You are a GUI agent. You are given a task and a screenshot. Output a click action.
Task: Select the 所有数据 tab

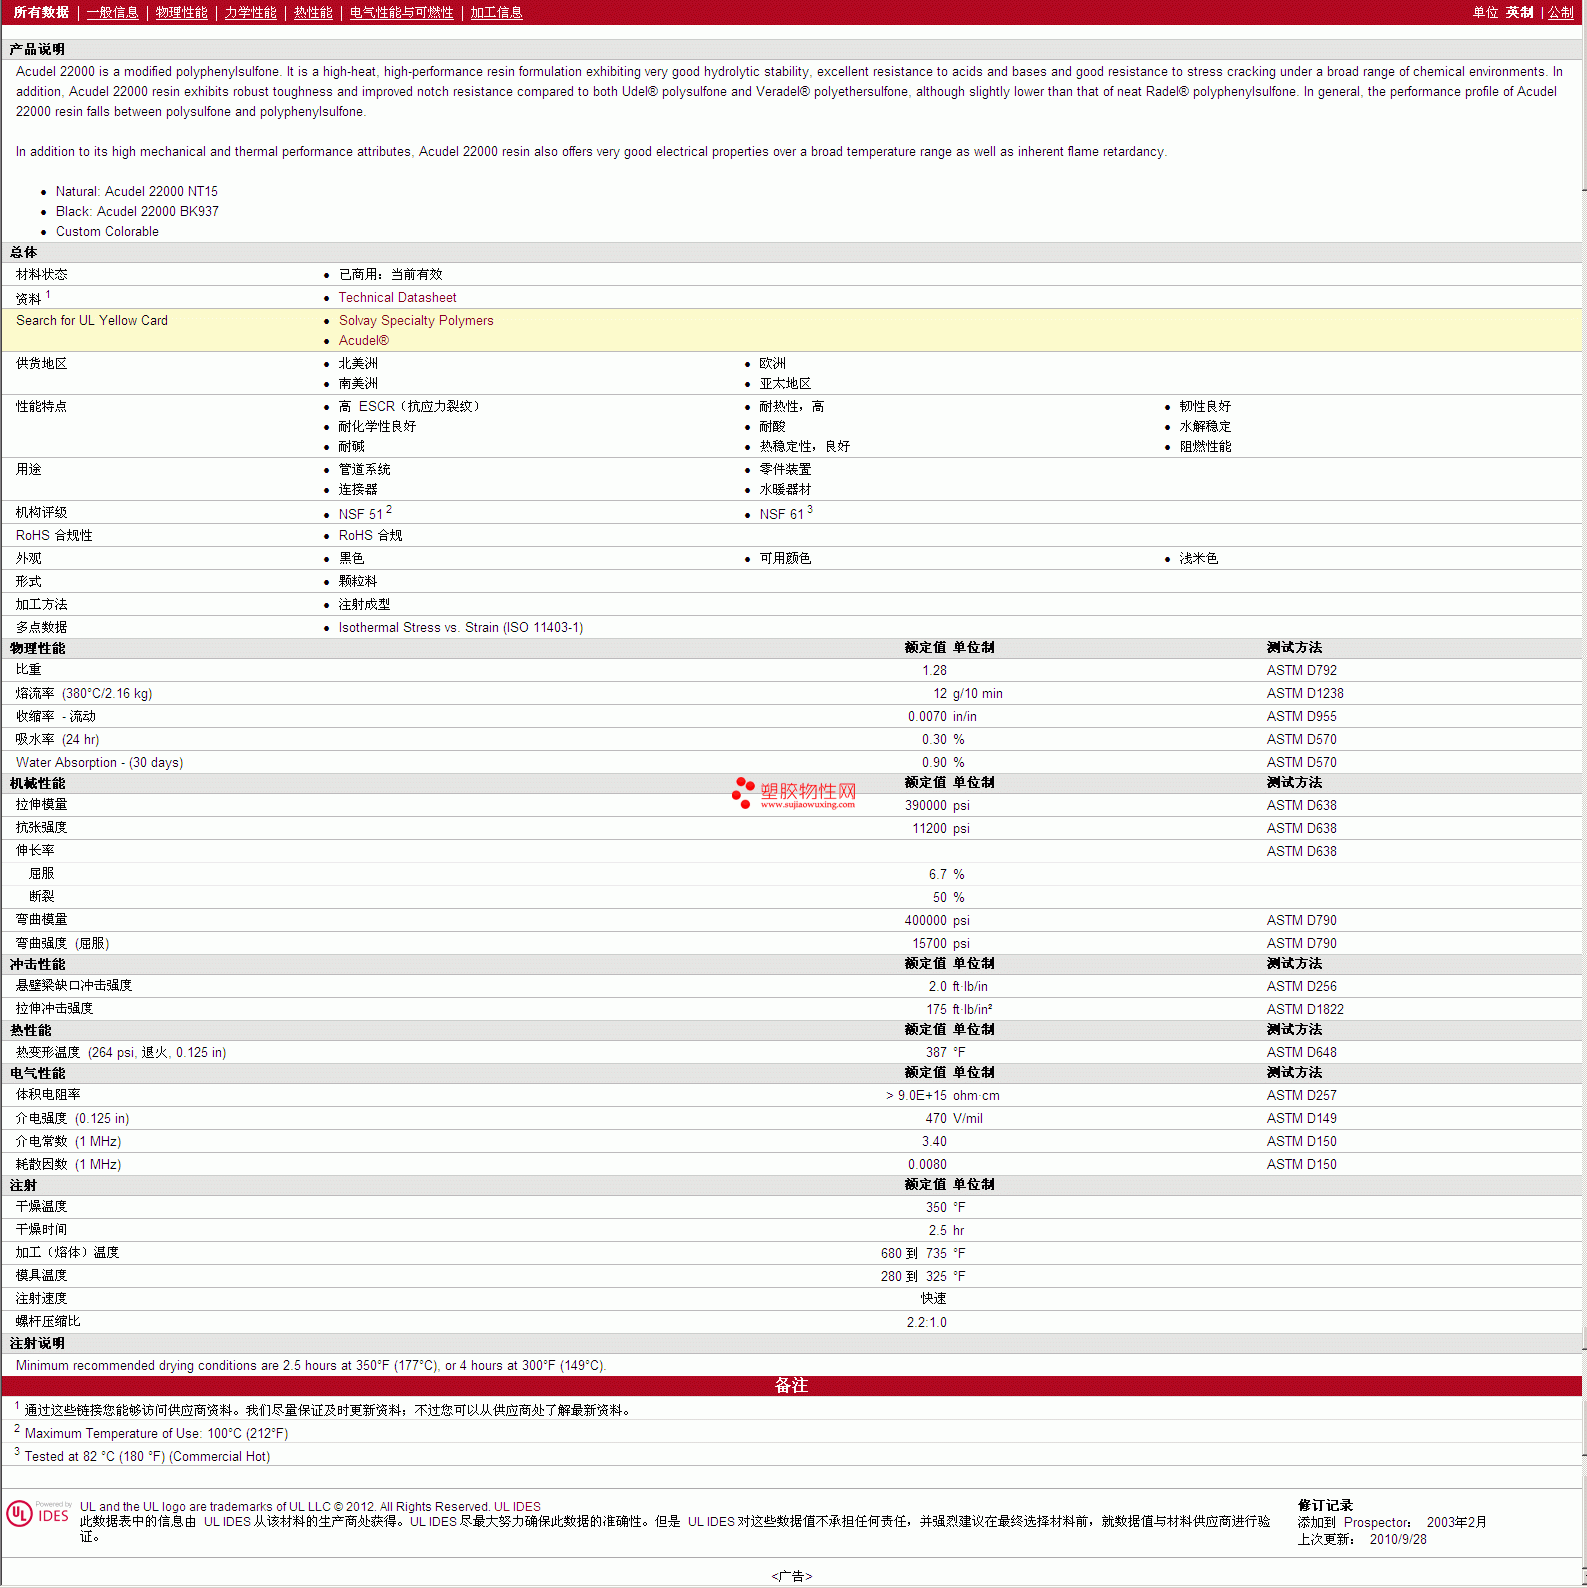coord(41,13)
